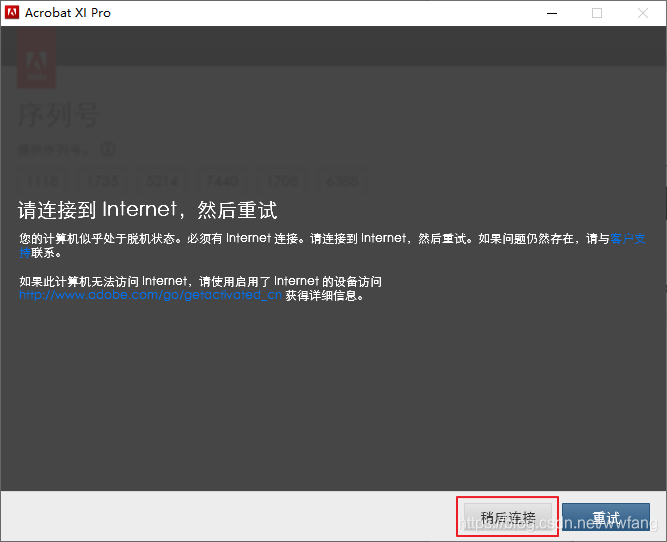The image size is (667, 542).
Task: Minimize the Acrobat XI Pro window
Action: pyautogui.click(x=552, y=13)
